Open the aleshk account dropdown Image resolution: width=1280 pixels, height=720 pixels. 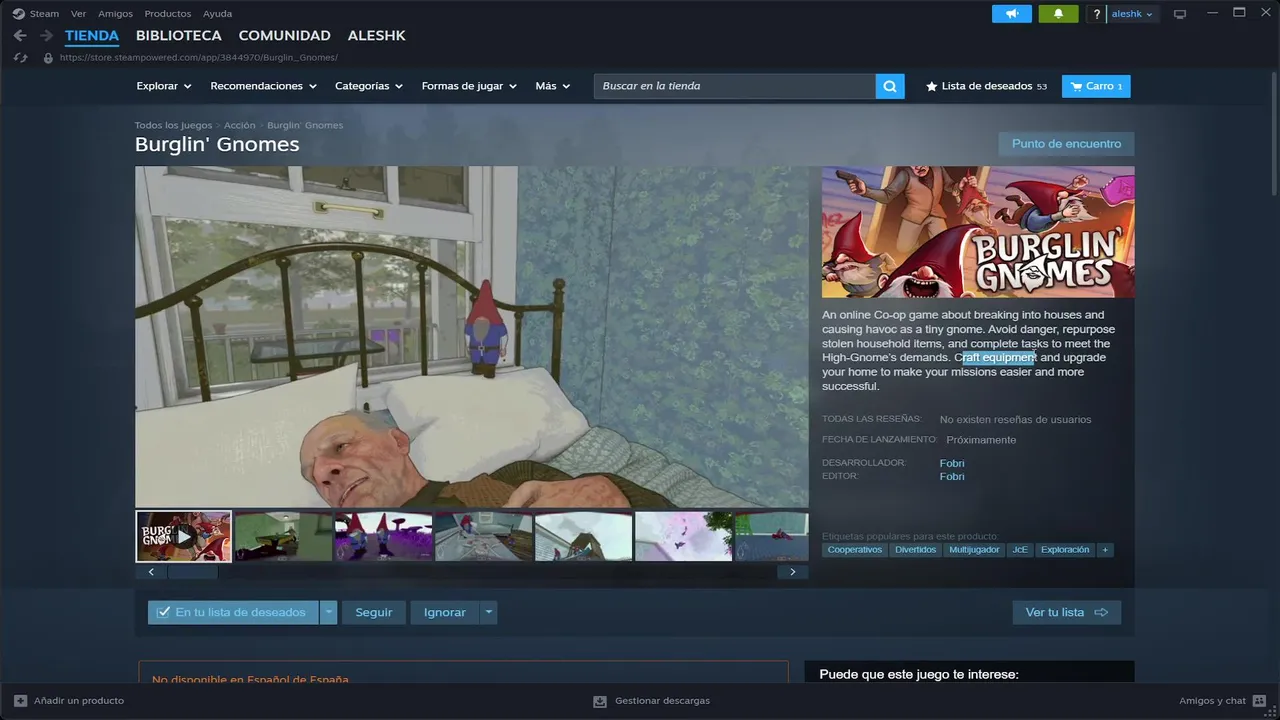tap(1133, 14)
